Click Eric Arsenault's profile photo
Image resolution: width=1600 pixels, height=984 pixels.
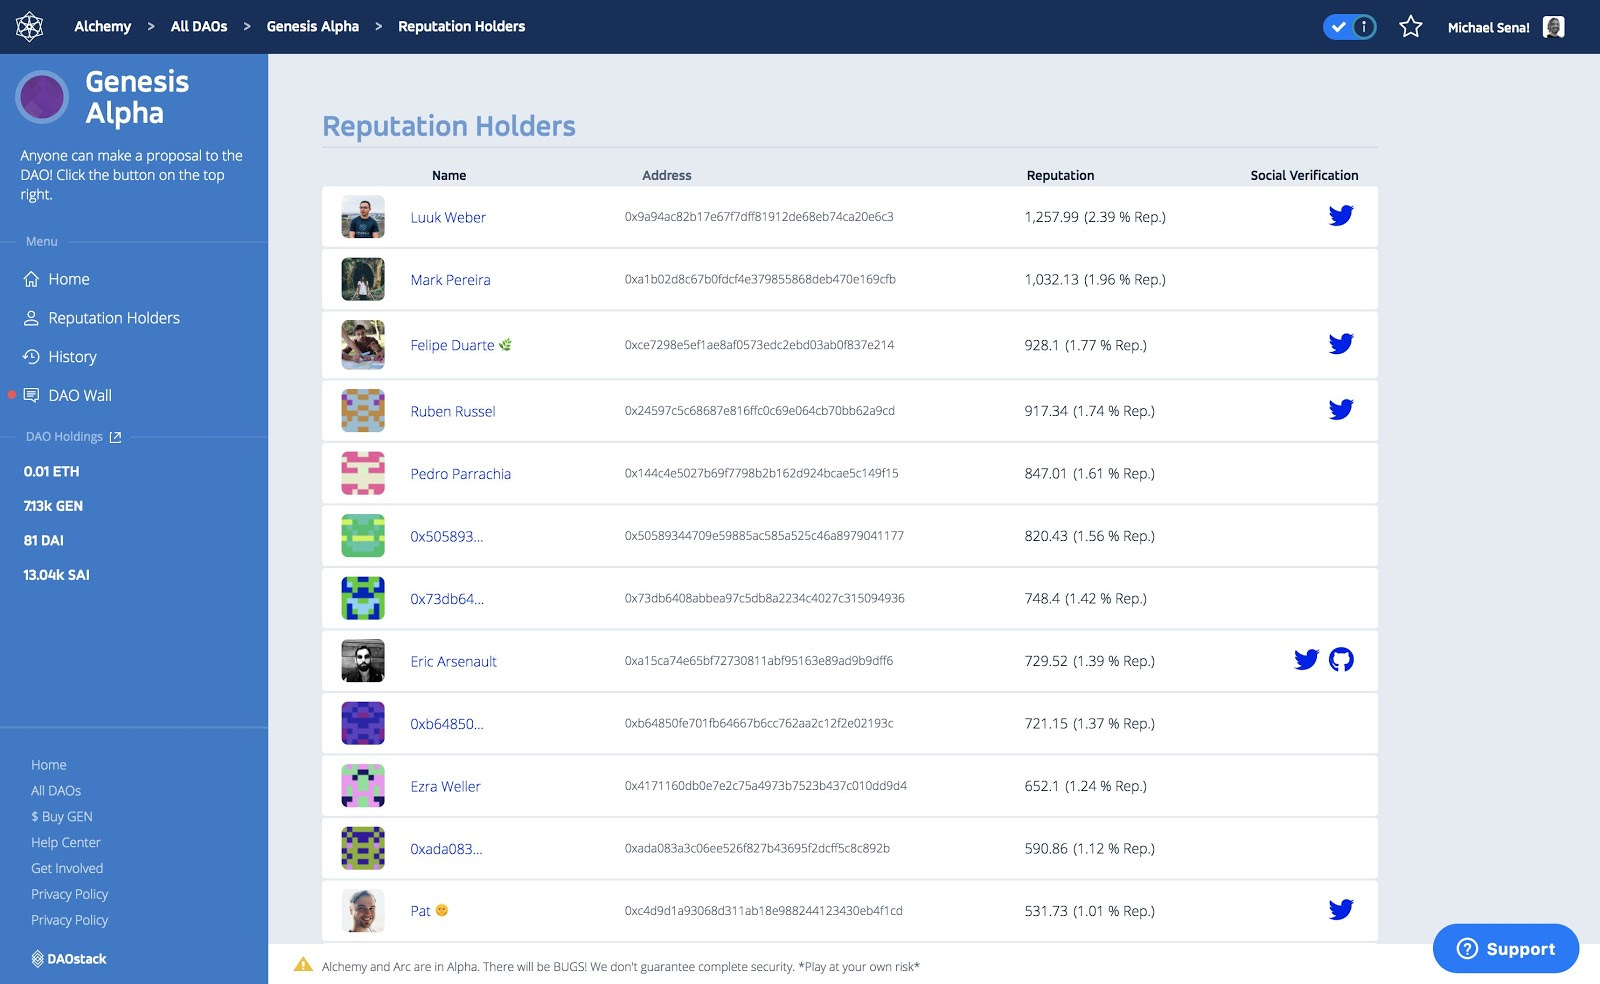(x=363, y=661)
